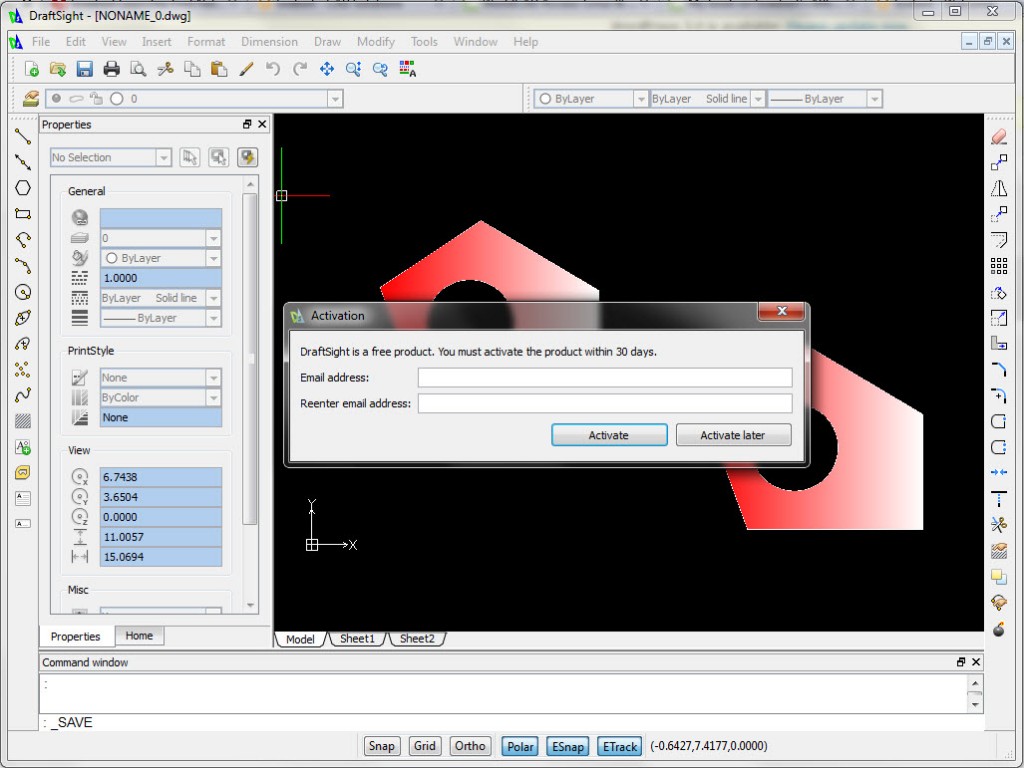1024x768 pixels.
Task: Toggle Ortho mode in the status bar
Action: point(470,746)
